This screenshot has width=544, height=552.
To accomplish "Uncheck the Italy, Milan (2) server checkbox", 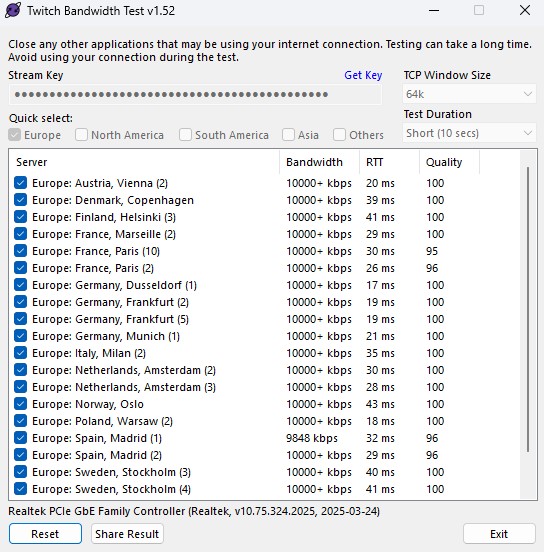I will 20,353.
